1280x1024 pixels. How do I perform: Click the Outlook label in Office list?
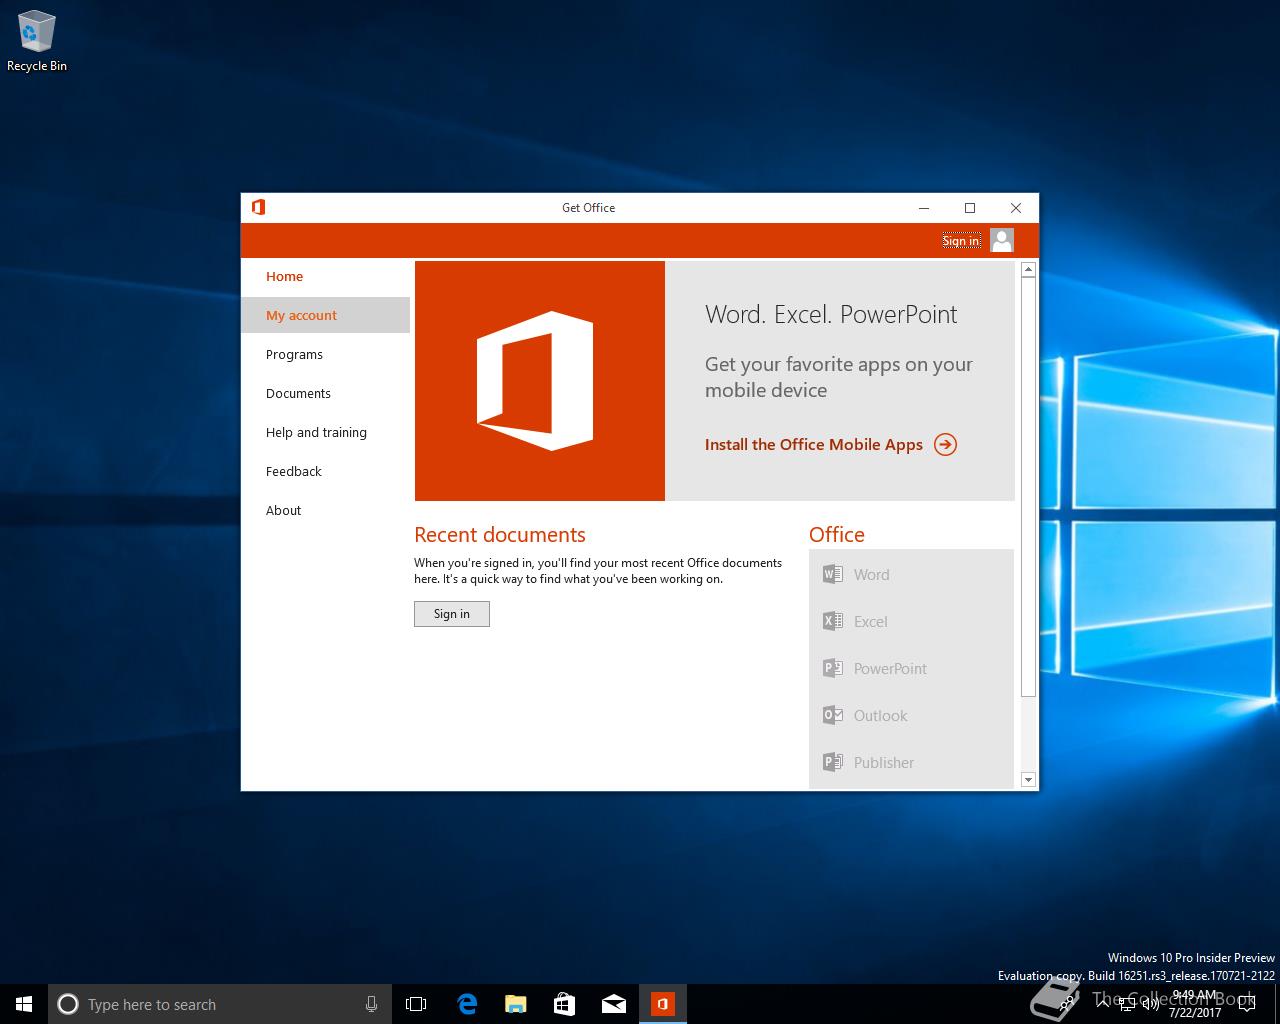click(880, 715)
